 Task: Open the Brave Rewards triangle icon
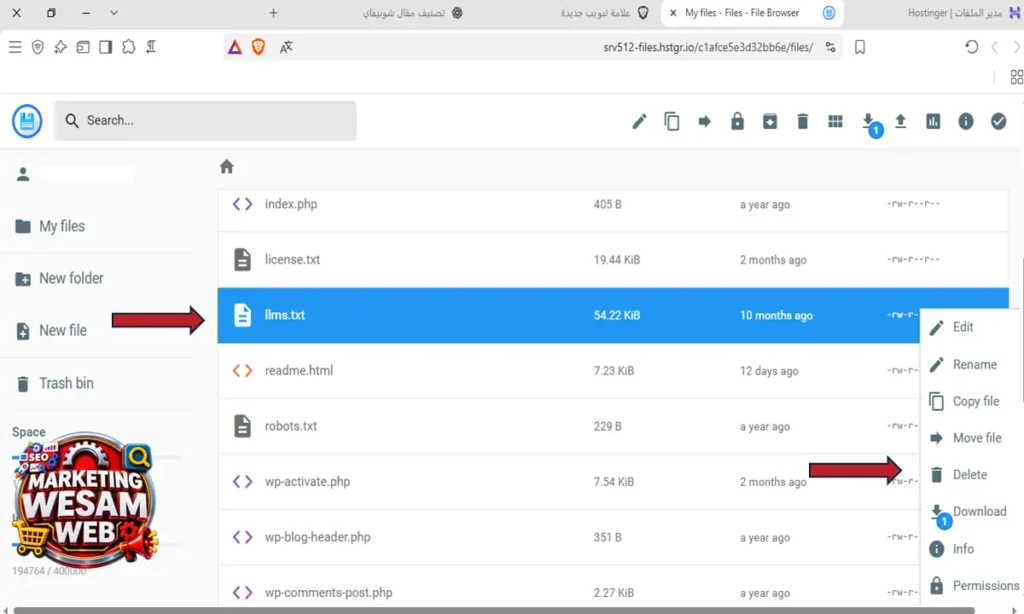(x=235, y=47)
